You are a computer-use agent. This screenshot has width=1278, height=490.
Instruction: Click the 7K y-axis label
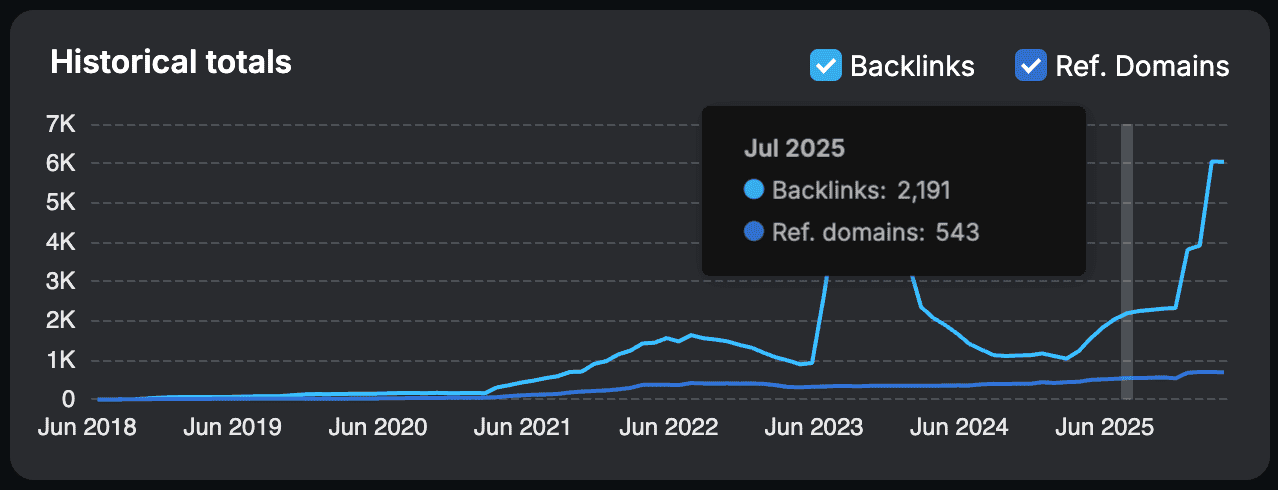[x=61, y=125]
